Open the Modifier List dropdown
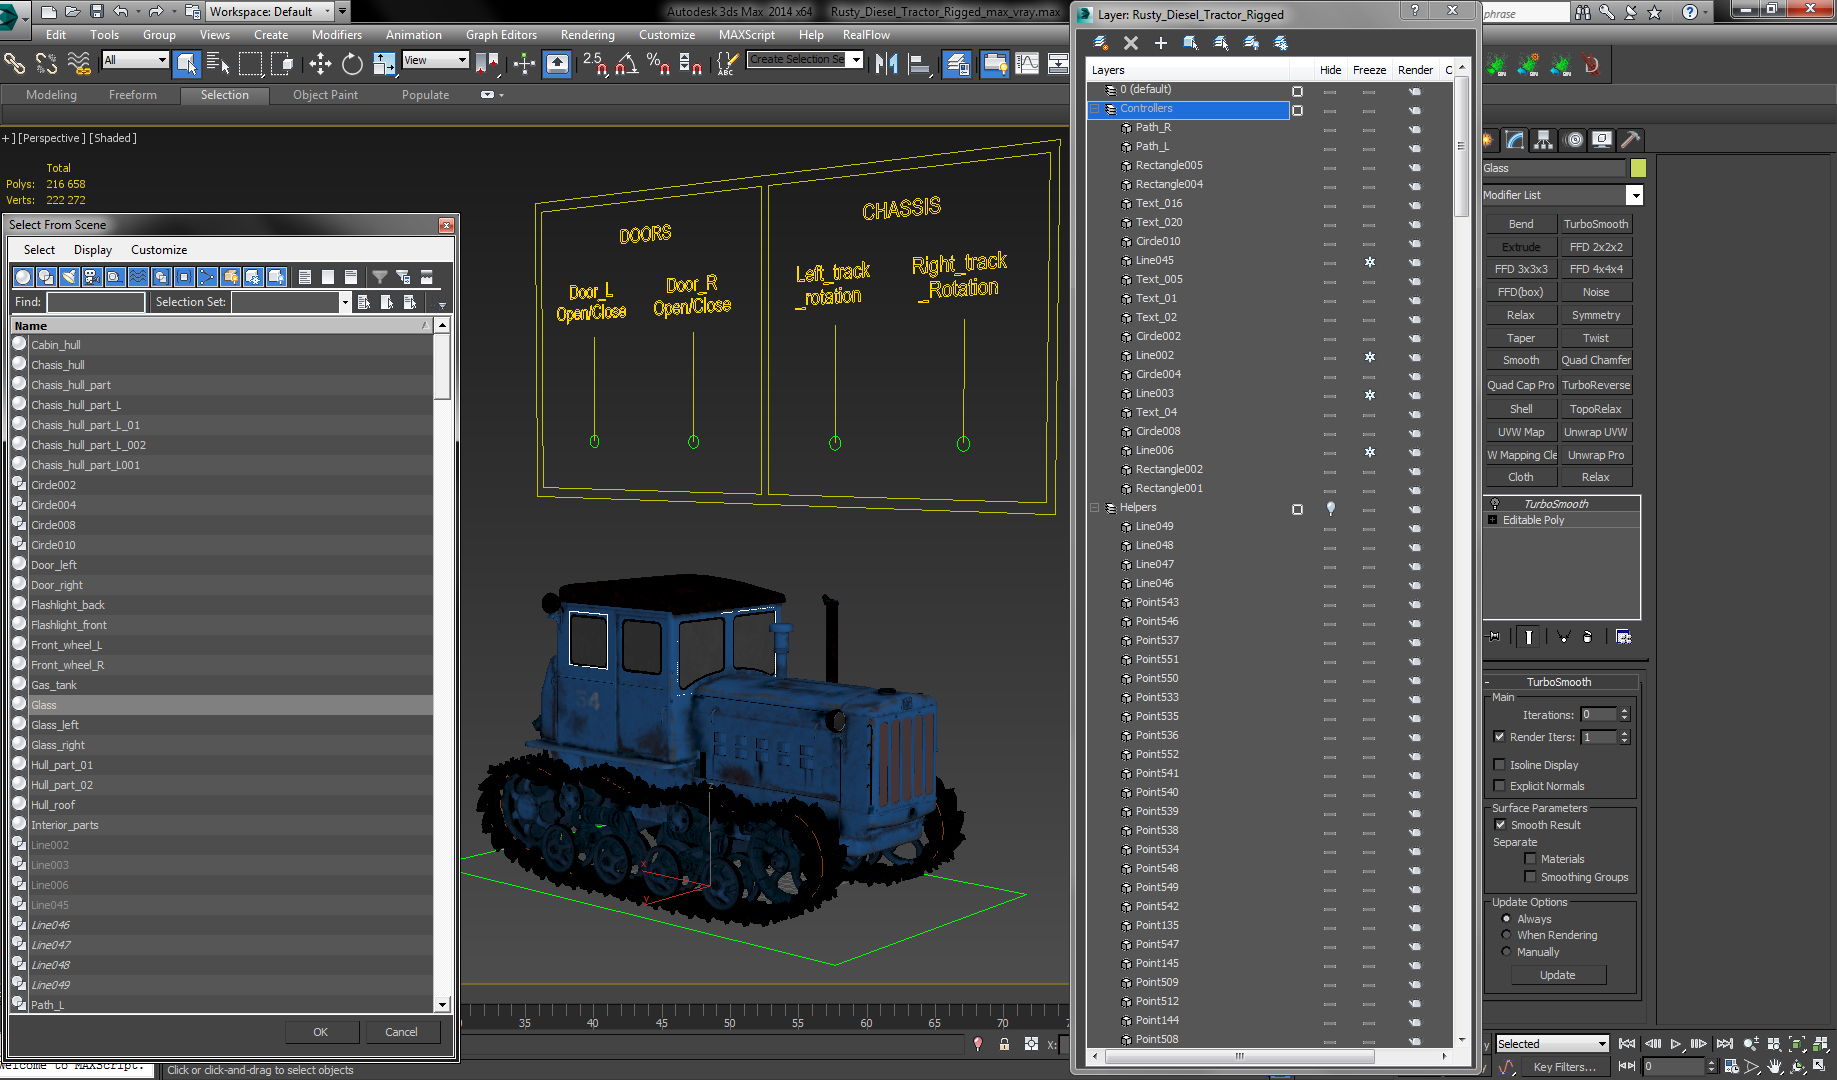1837x1080 pixels. pos(1634,195)
